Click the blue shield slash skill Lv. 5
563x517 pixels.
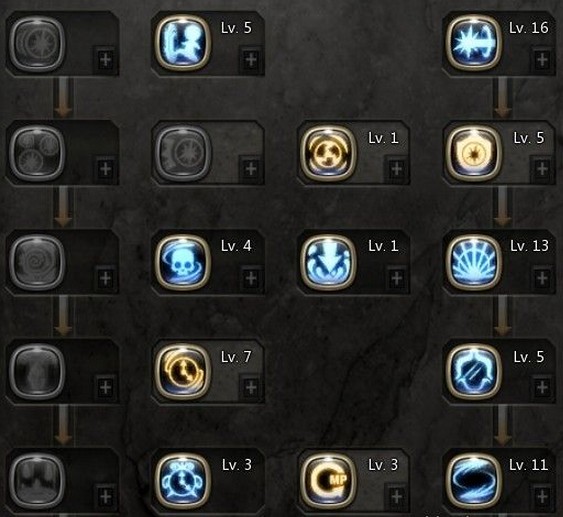[x=474, y=372]
